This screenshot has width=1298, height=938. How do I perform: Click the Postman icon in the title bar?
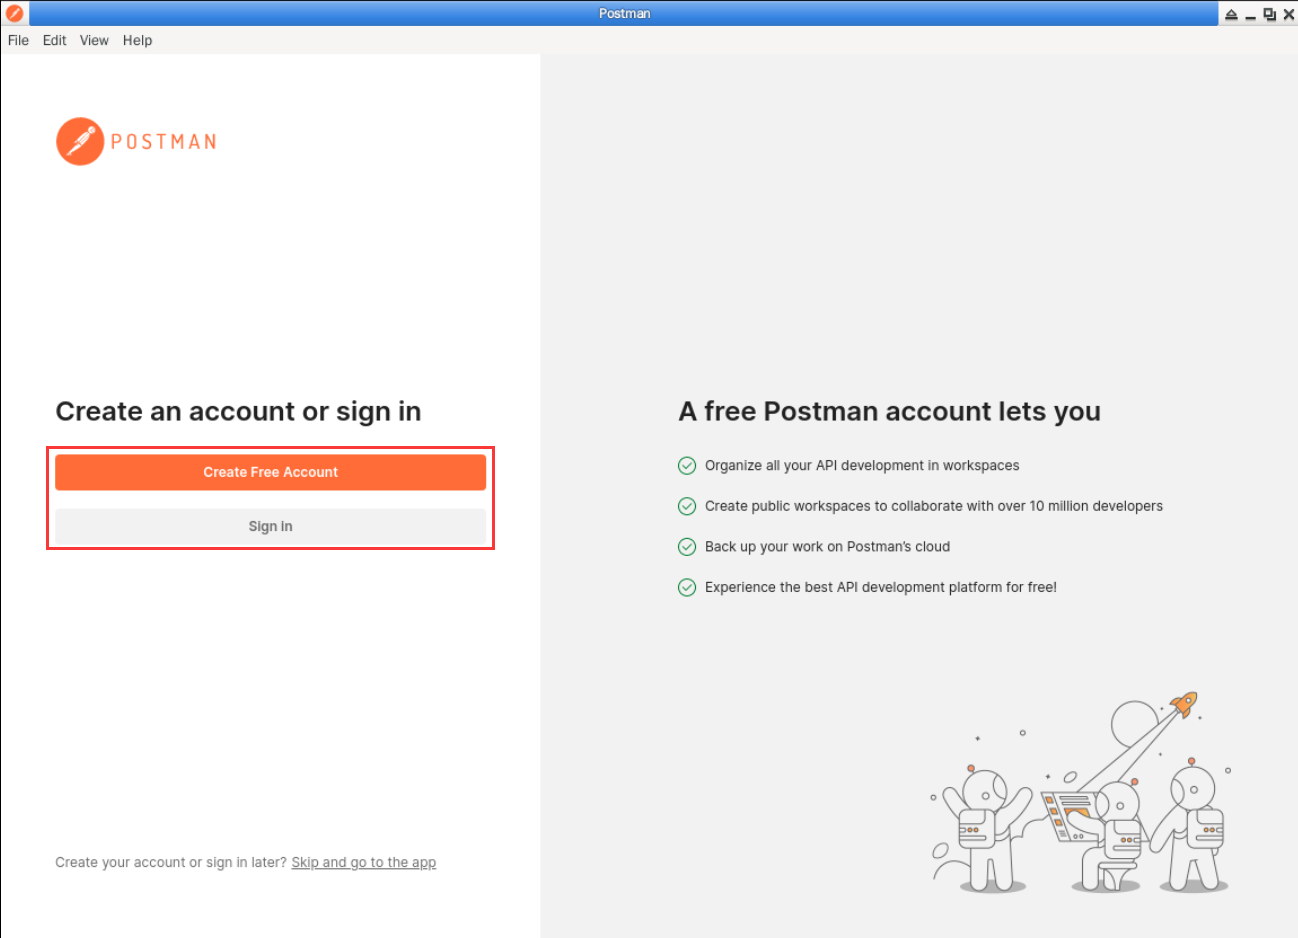pyautogui.click(x=14, y=13)
